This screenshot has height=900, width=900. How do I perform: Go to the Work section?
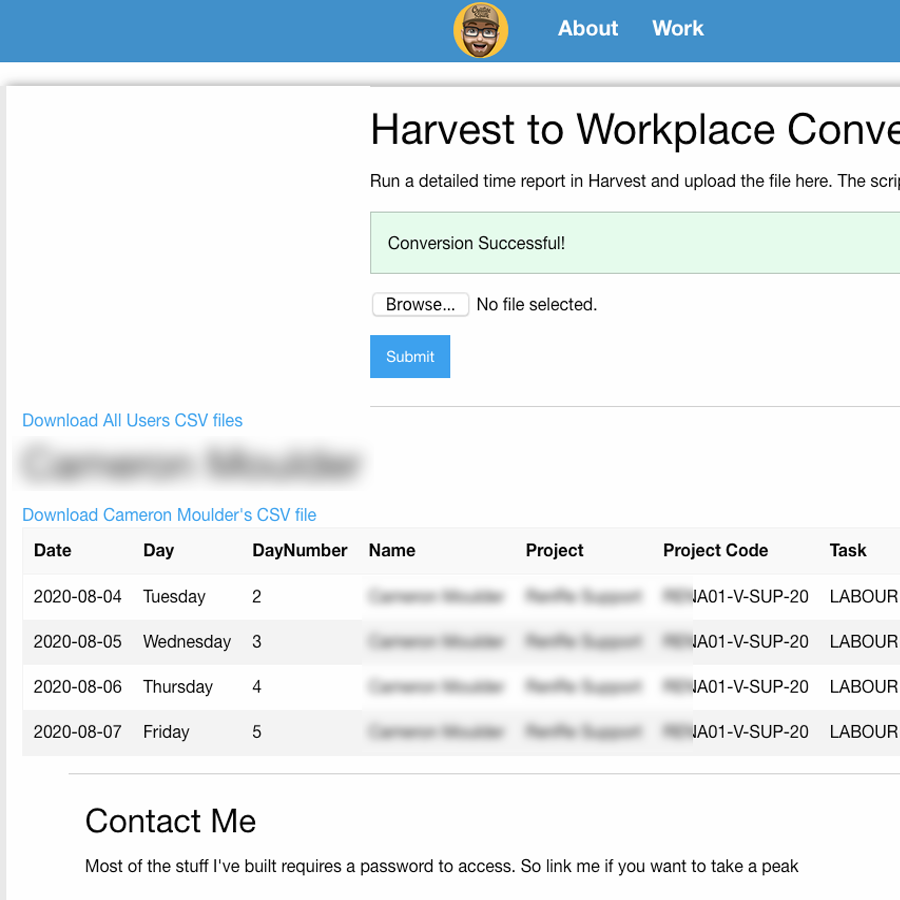[x=677, y=29]
